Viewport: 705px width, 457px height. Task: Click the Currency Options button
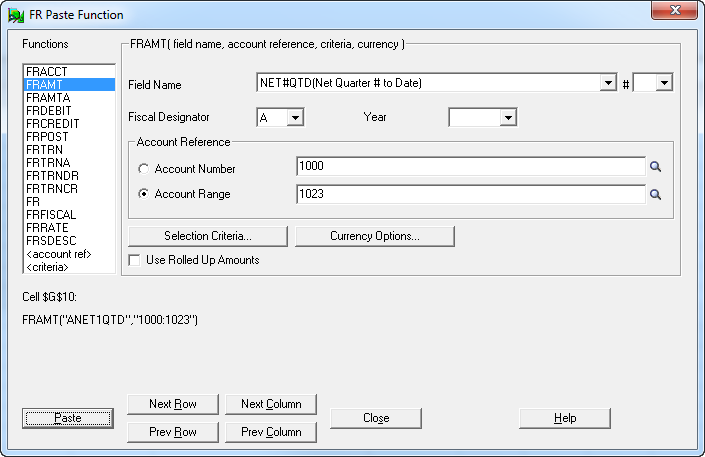pyautogui.click(x=375, y=236)
